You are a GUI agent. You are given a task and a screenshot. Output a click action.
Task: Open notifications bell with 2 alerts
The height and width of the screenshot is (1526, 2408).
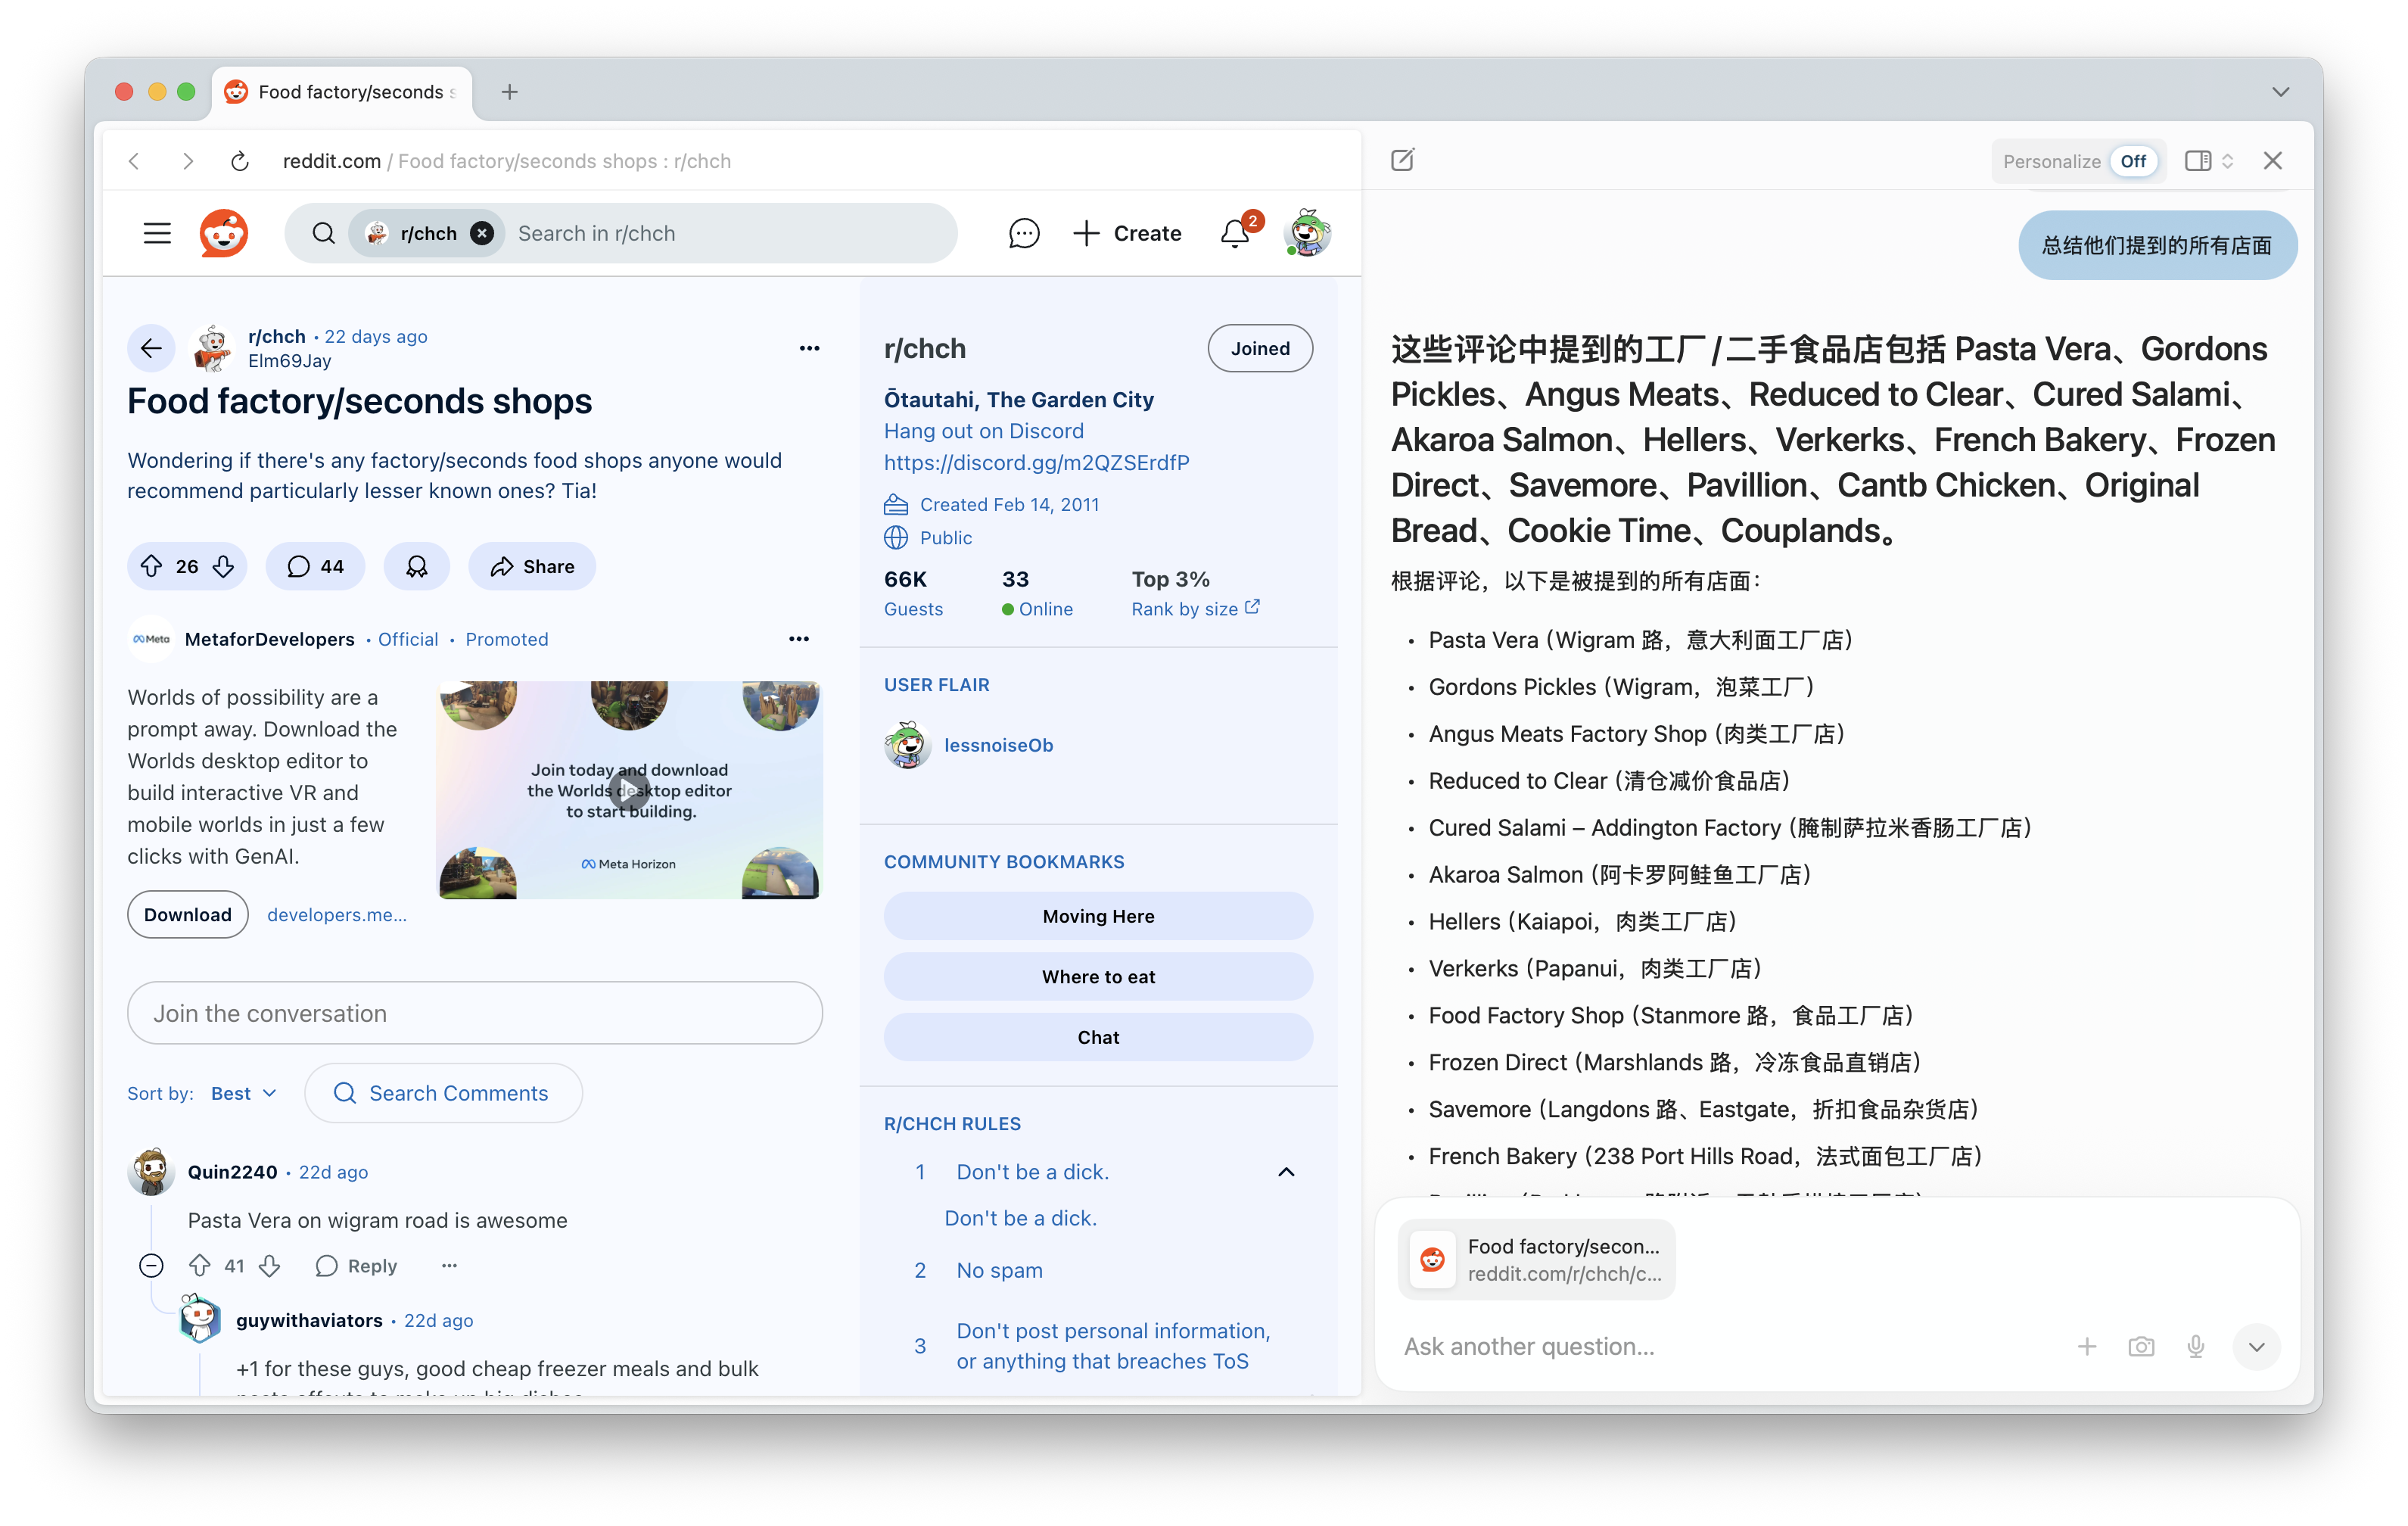pos(1236,233)
